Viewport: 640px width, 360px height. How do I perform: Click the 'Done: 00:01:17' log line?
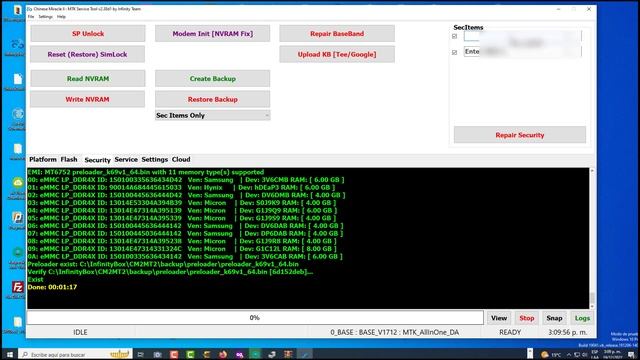coord(52,287)
